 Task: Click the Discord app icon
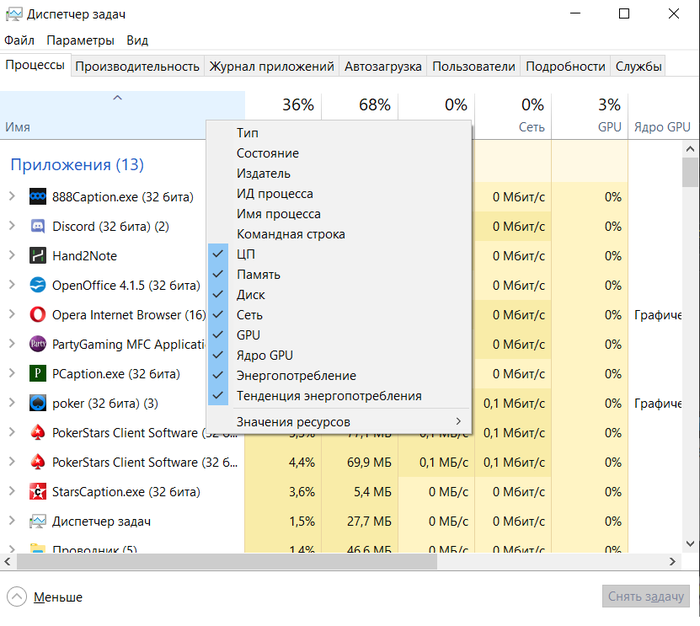pyautogui.click(x=38, y=226)
